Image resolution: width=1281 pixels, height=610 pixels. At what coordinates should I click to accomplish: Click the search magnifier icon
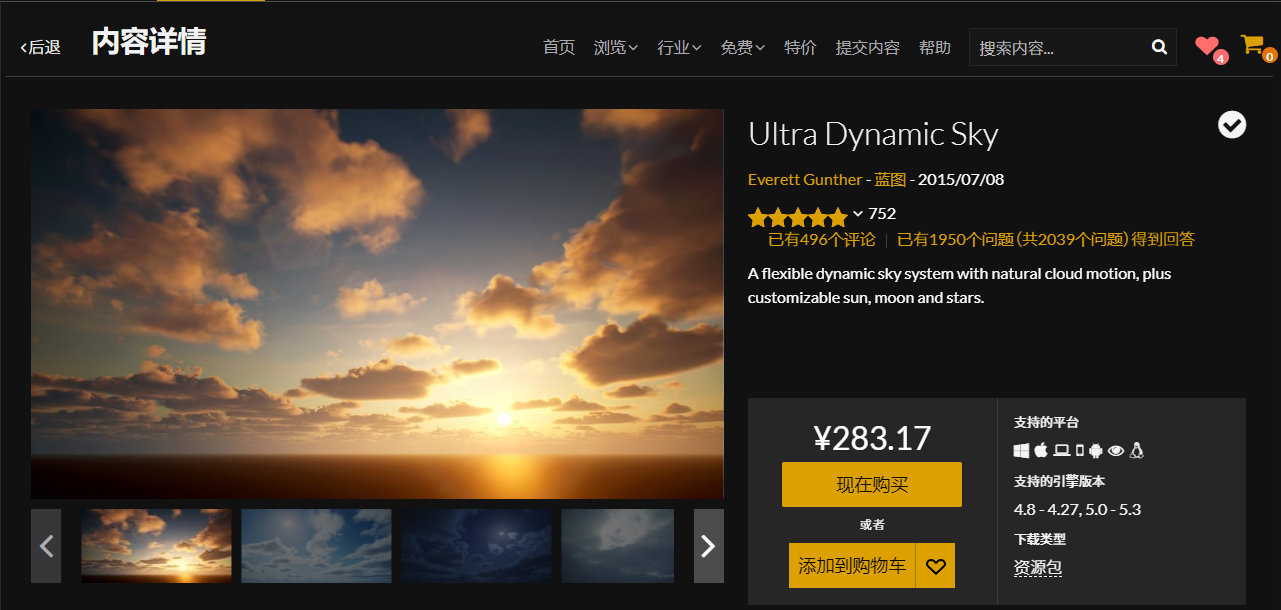coord(1159,46)
